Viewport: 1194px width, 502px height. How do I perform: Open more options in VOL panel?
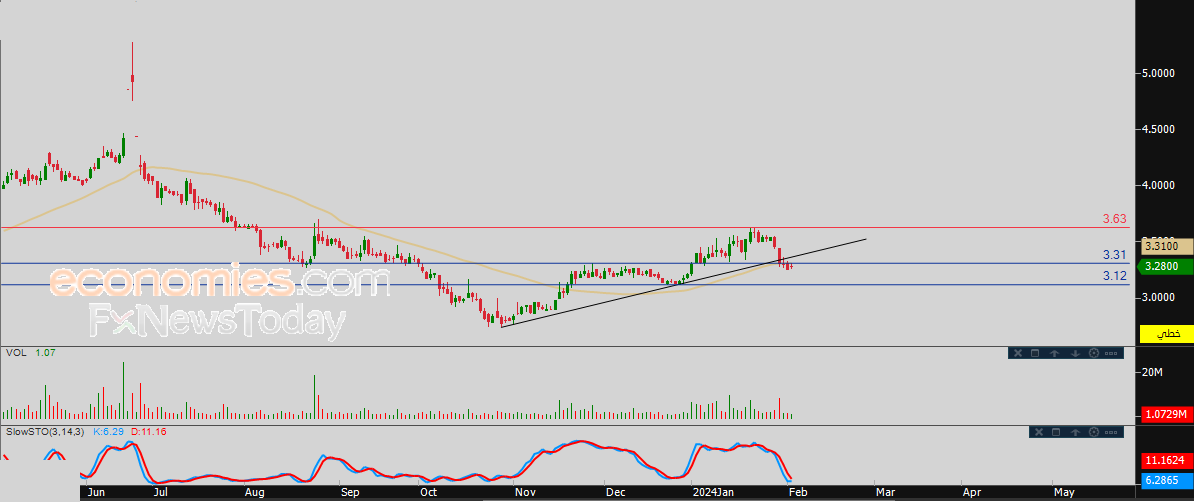tap(1112, 353)
